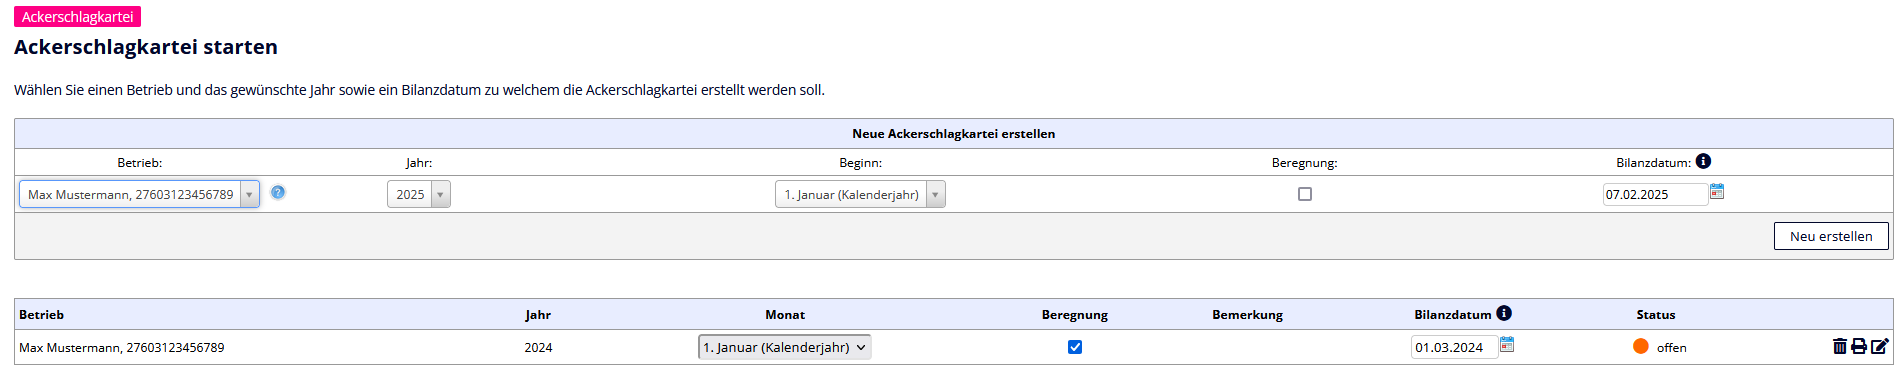
Task: Click the blue help icon beside Betrieb
Action: [278, 192]
